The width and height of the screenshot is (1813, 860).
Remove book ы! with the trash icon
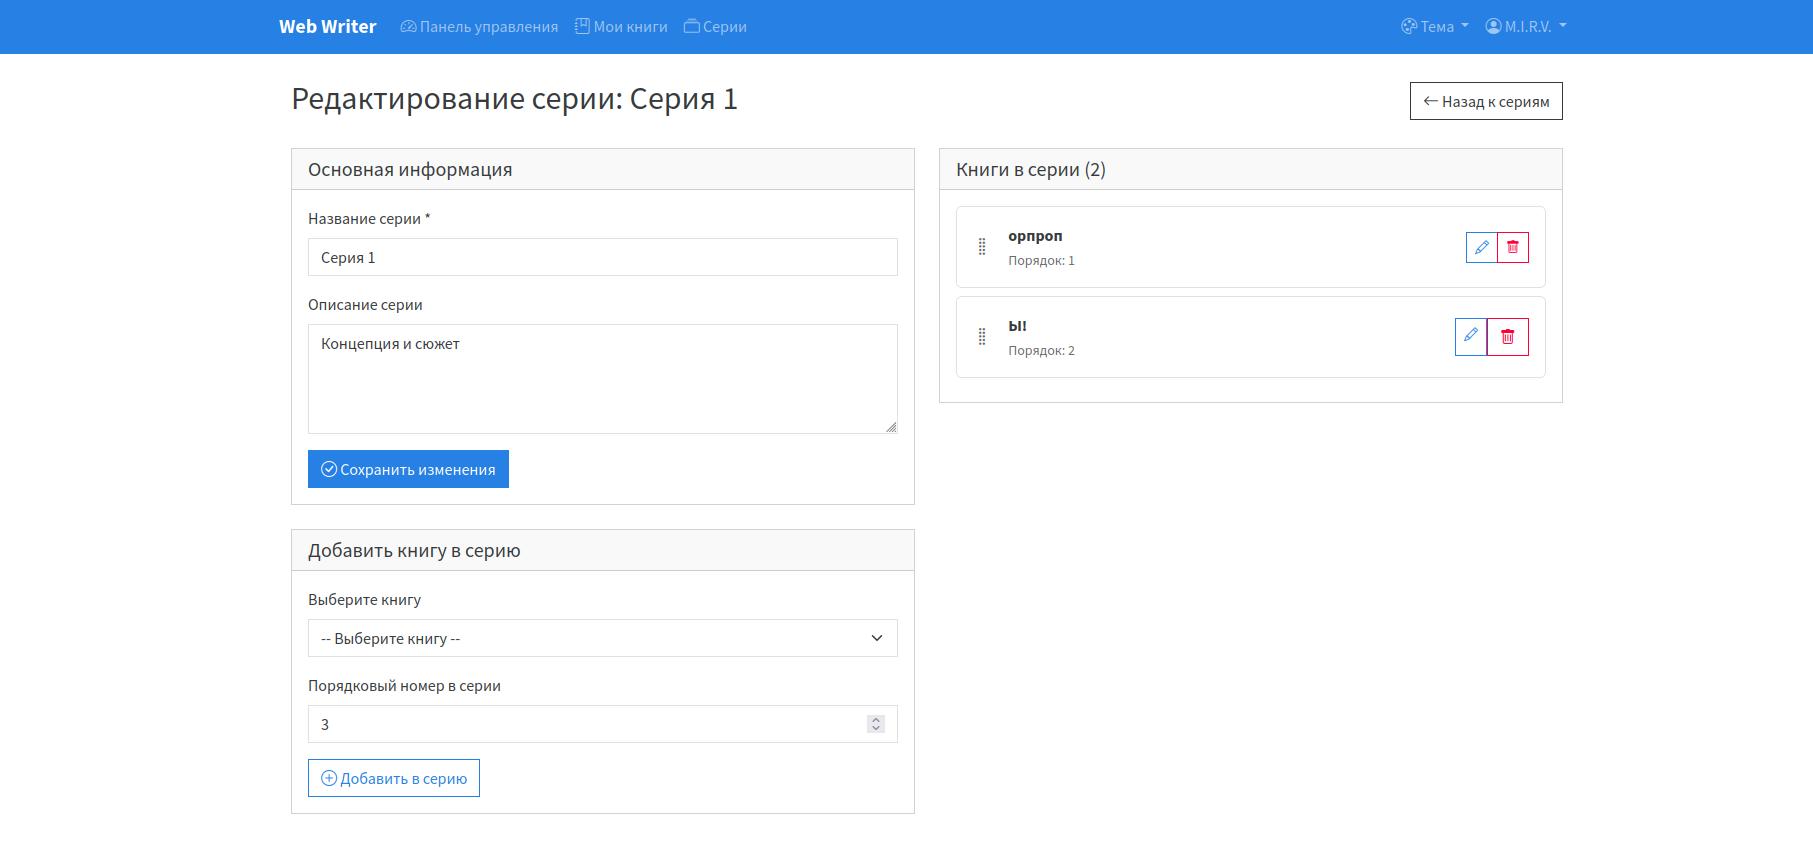tap(1508, 337)
